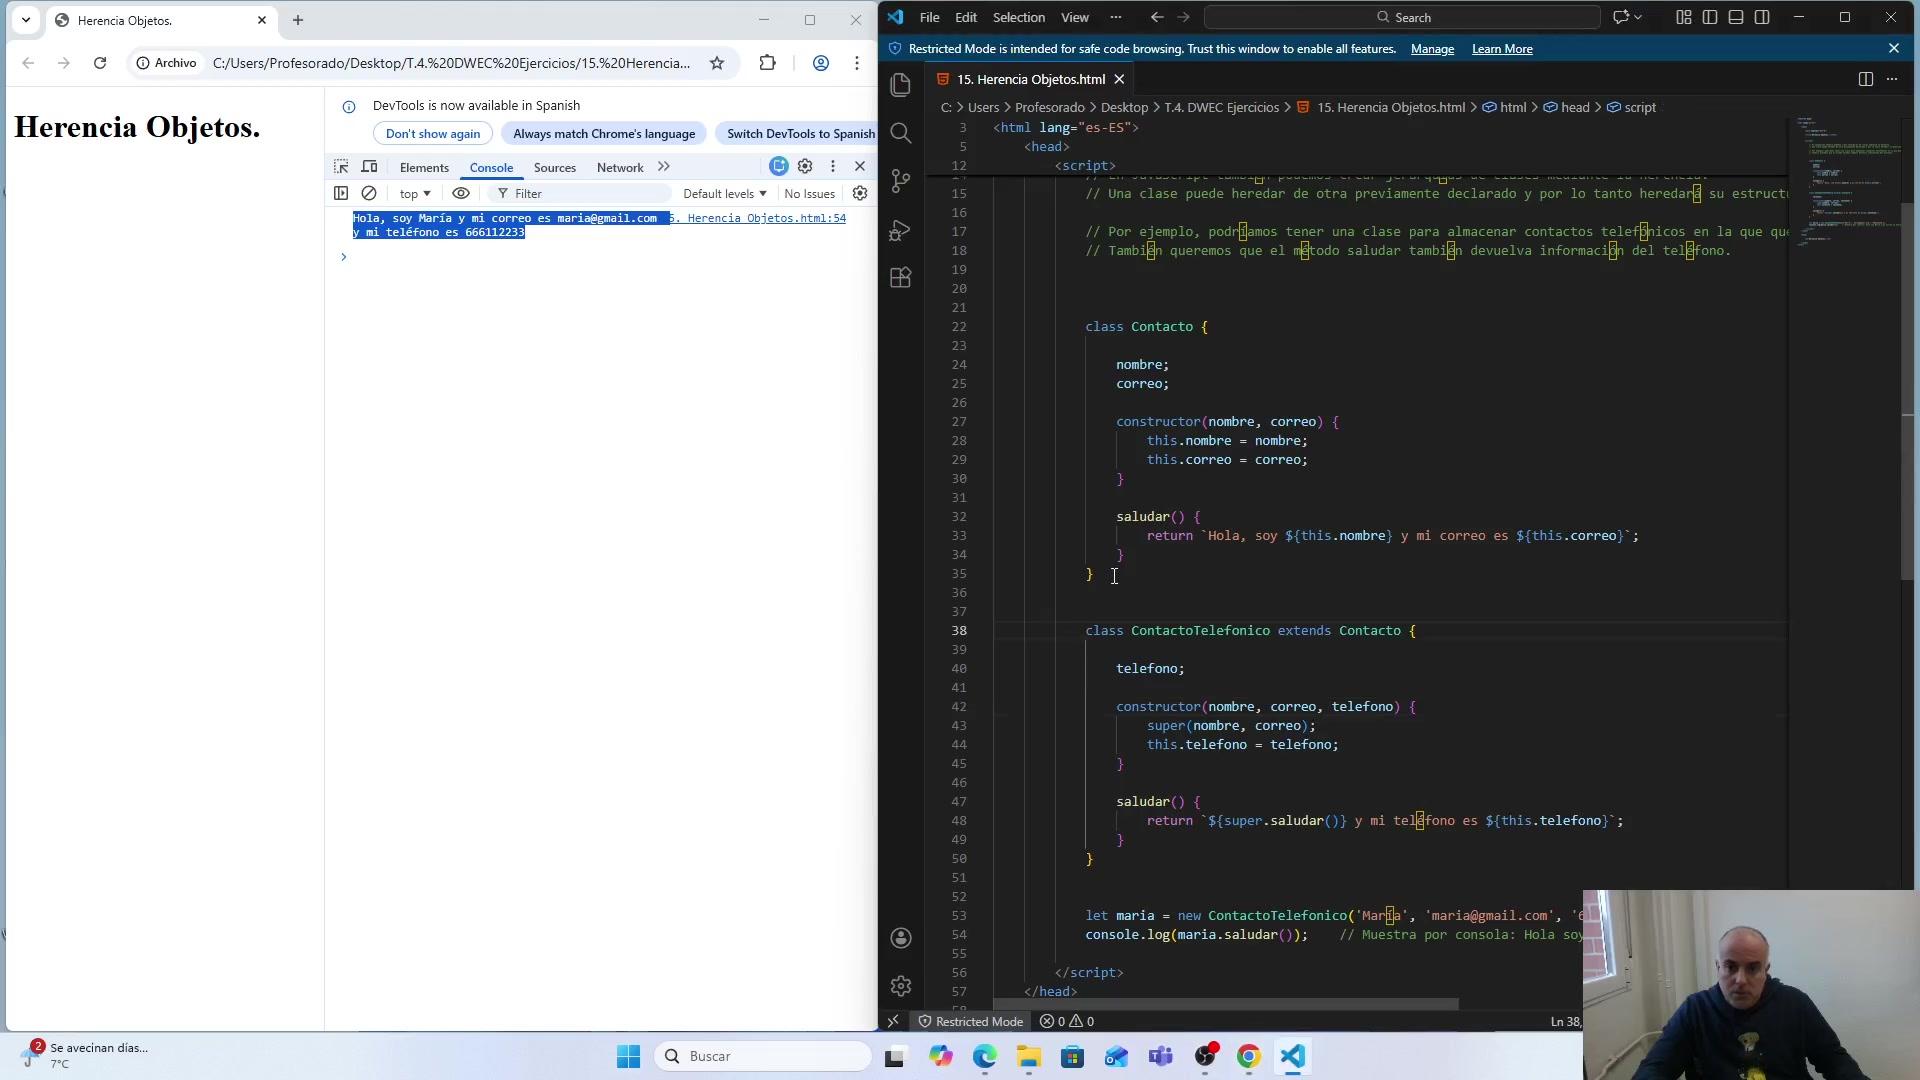Open the Chrome three-dot menu
The width and height of the screenshot is (1920, 1080).
(857, 63)
